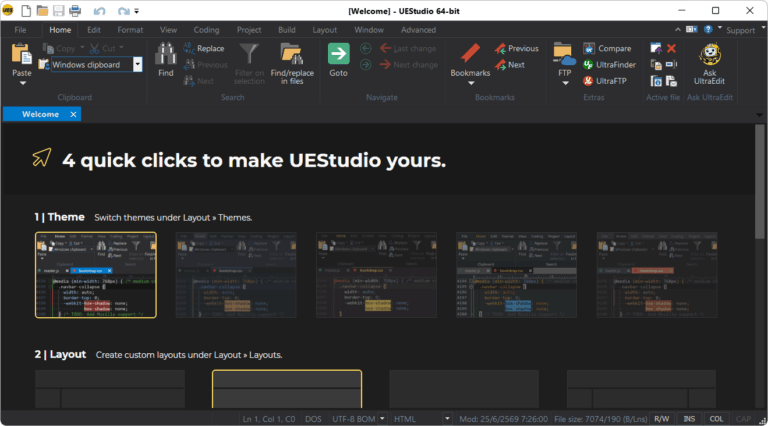Click the Paste clipboard icon

click(22, 54)
